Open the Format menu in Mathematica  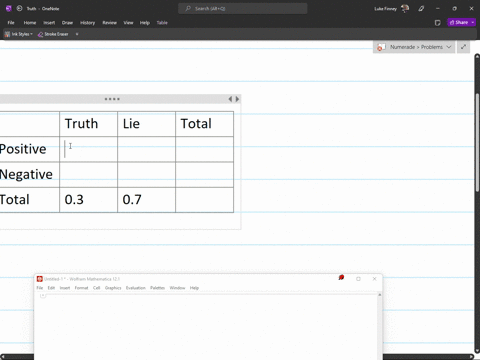tap(81, 288)
